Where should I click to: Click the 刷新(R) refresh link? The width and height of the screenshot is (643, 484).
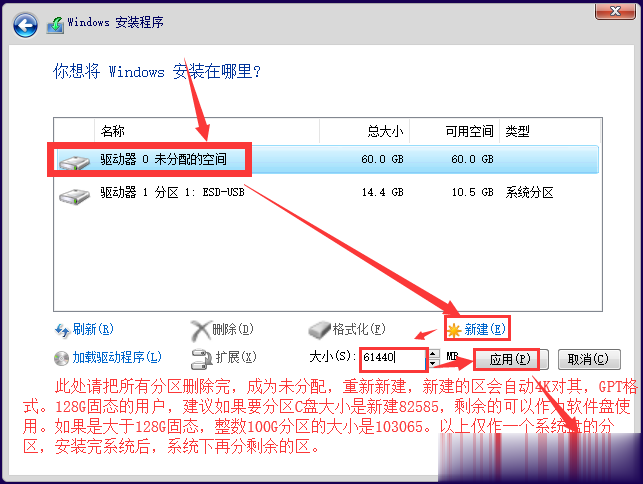coord(93,329)
